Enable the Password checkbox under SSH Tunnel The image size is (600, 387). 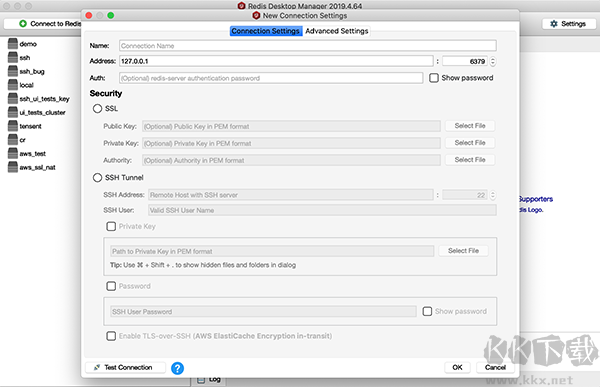coord(111,286)
